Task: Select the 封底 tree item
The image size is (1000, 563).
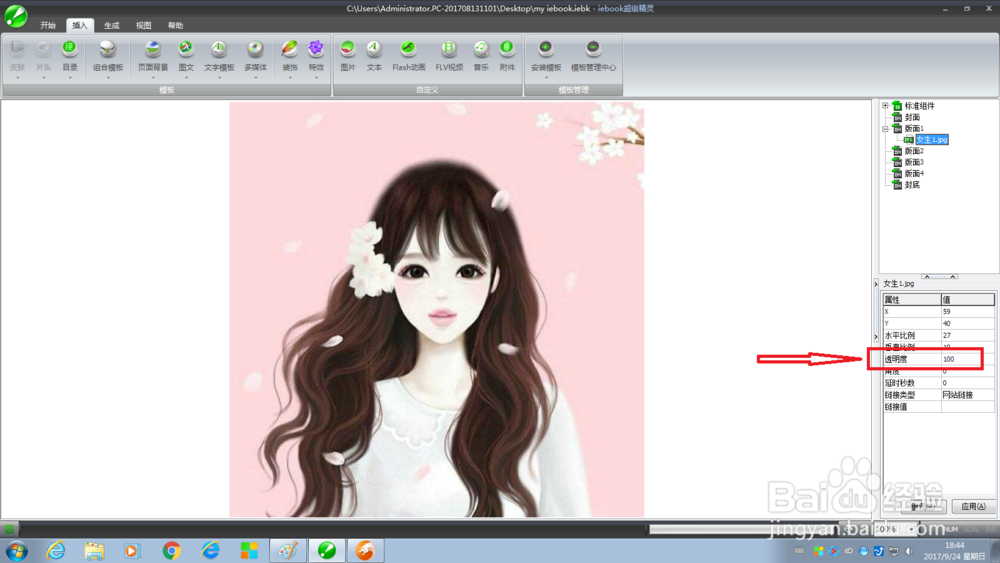Action: click(912, 185)
